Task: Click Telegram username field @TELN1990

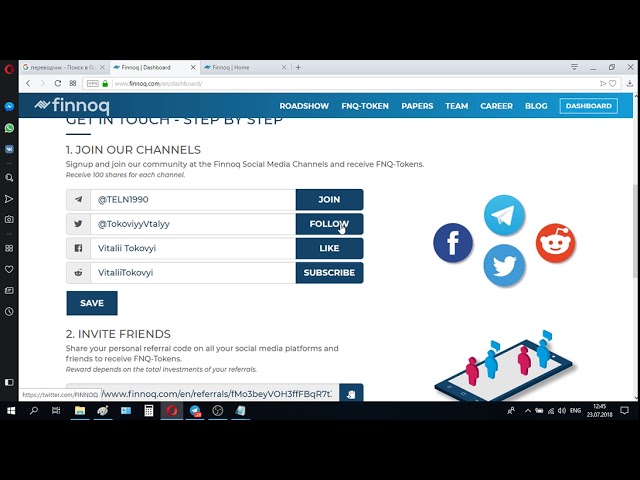Action: click(x=193, y=200)
